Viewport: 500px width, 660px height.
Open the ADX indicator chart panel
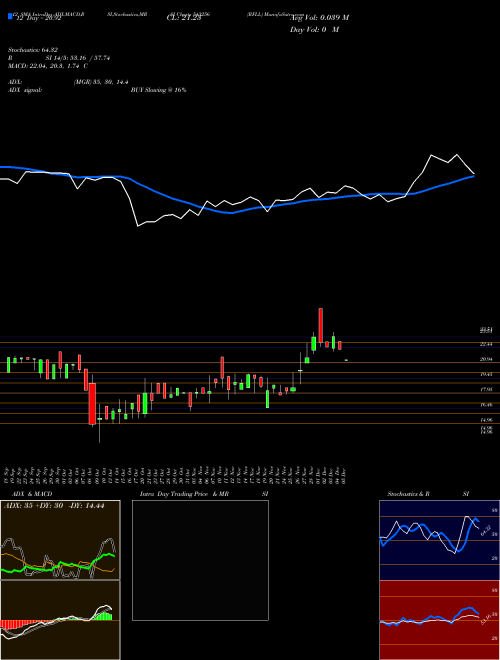pos(60,540)
